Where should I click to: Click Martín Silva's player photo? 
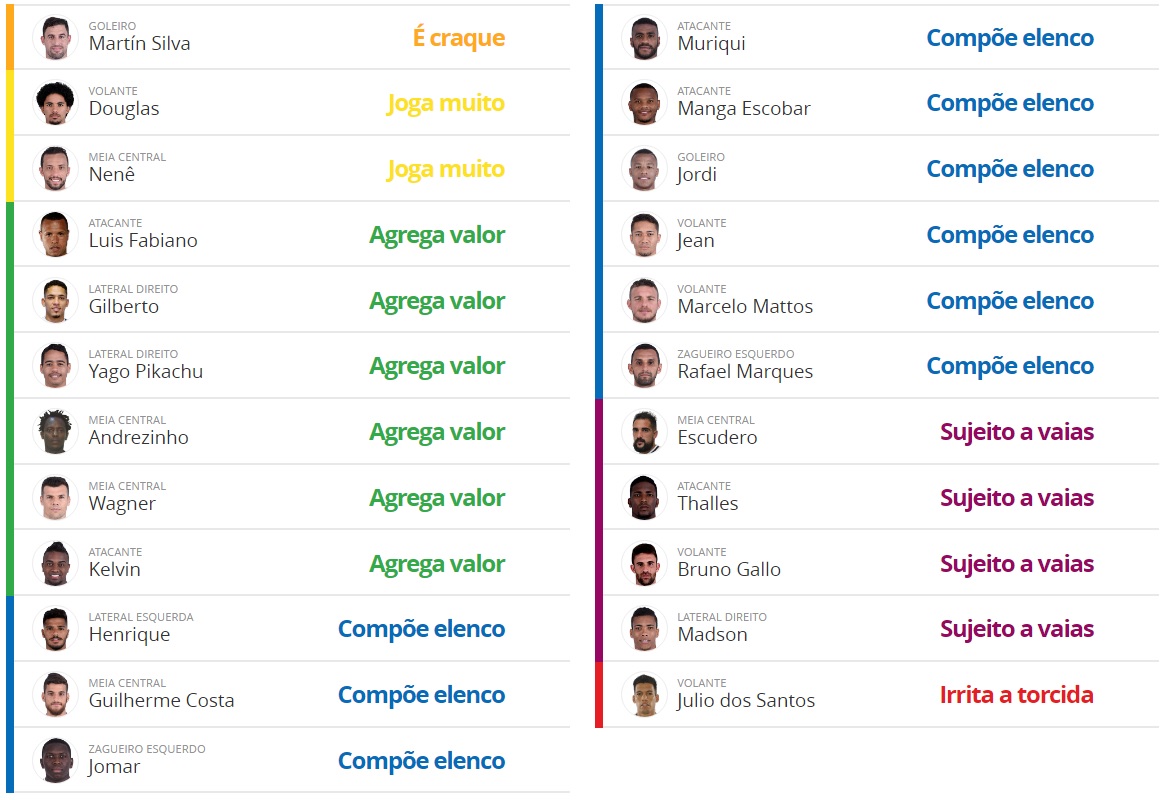click(x=54, y=38)
